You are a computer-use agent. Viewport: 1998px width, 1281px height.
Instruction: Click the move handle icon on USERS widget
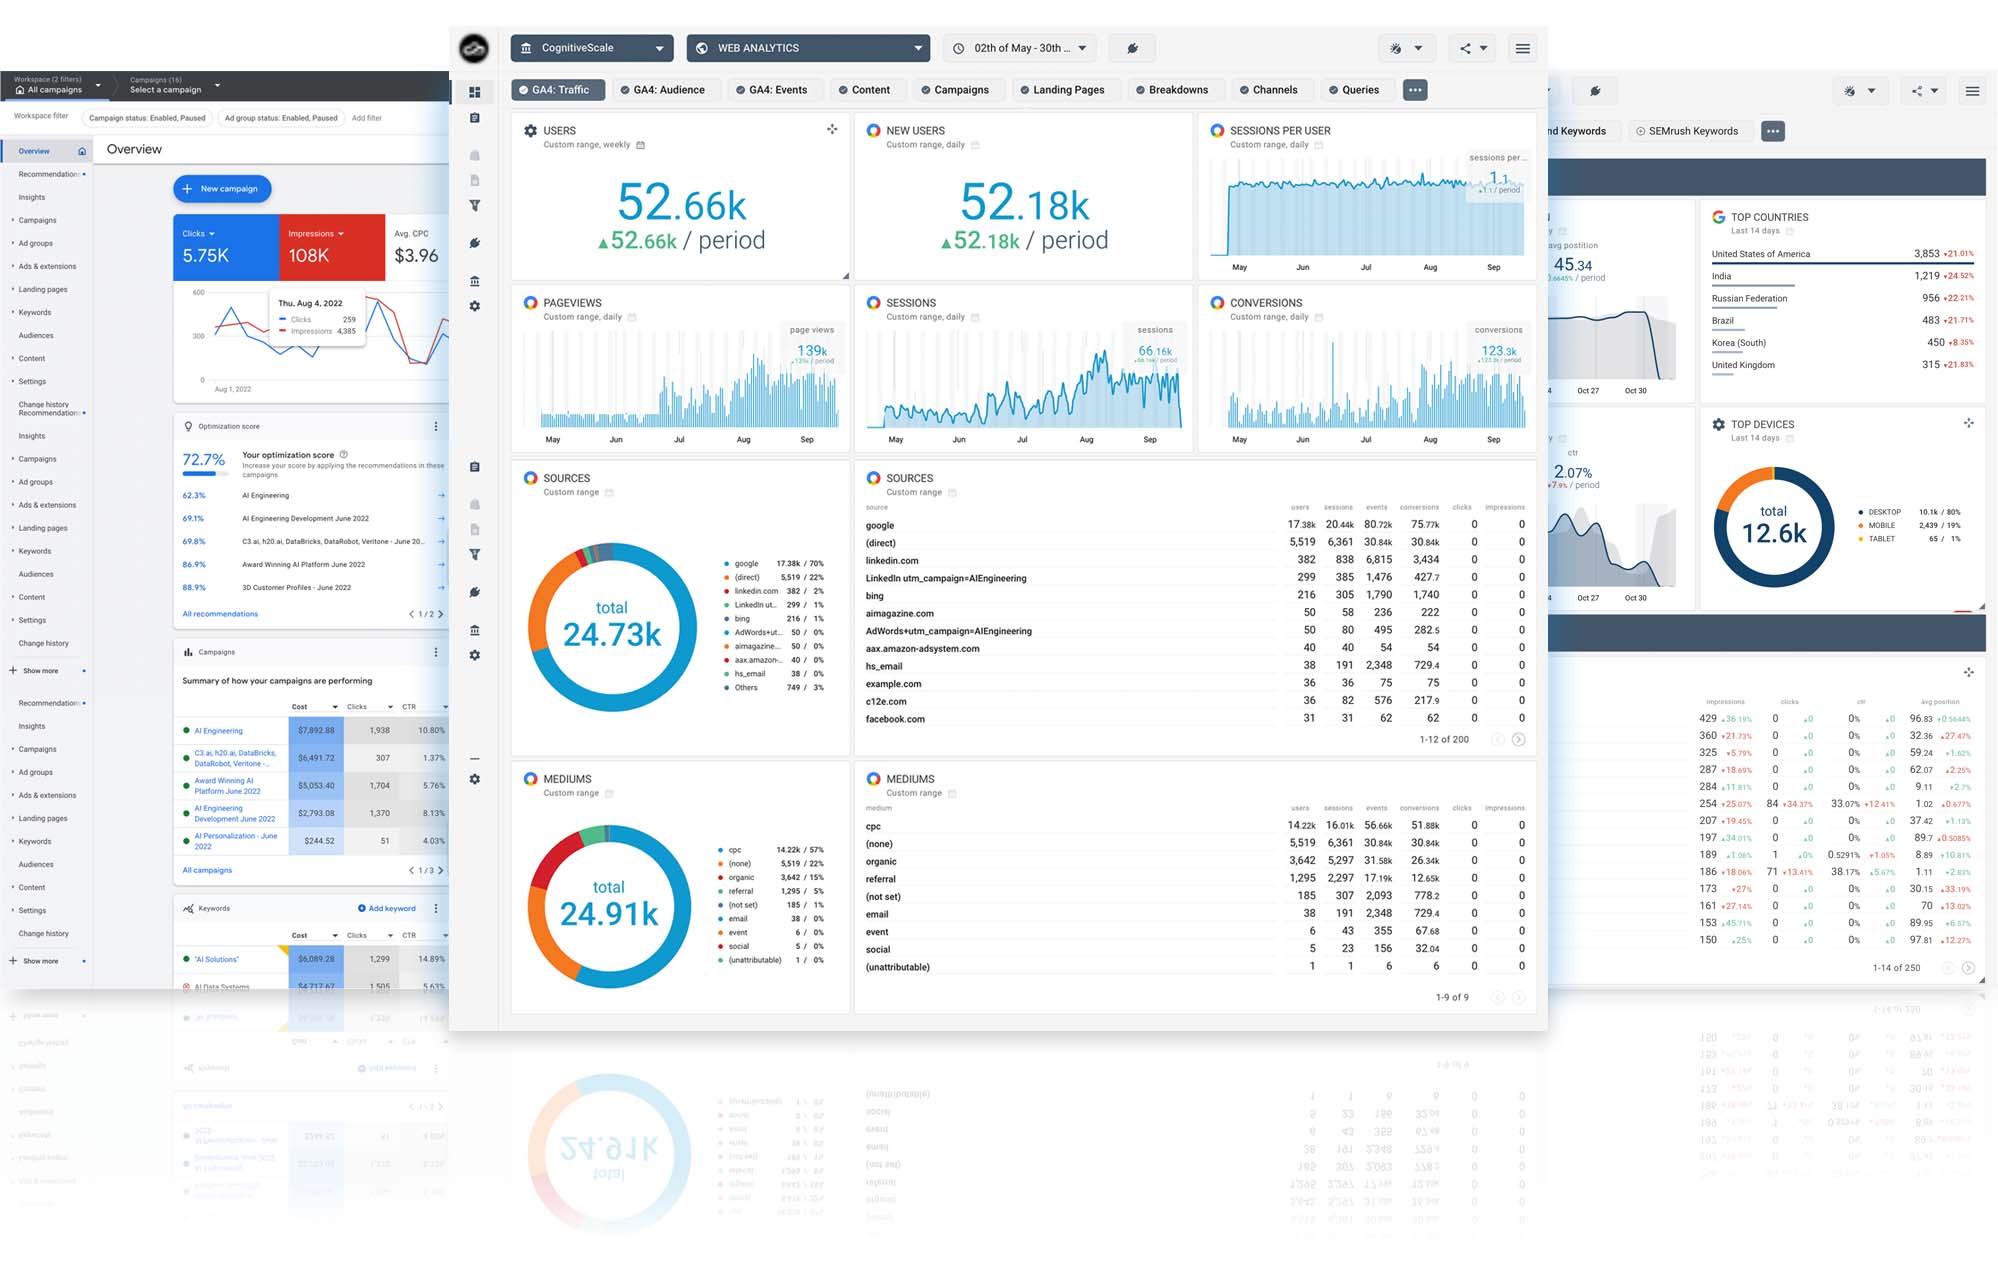[x=832, y=129]
